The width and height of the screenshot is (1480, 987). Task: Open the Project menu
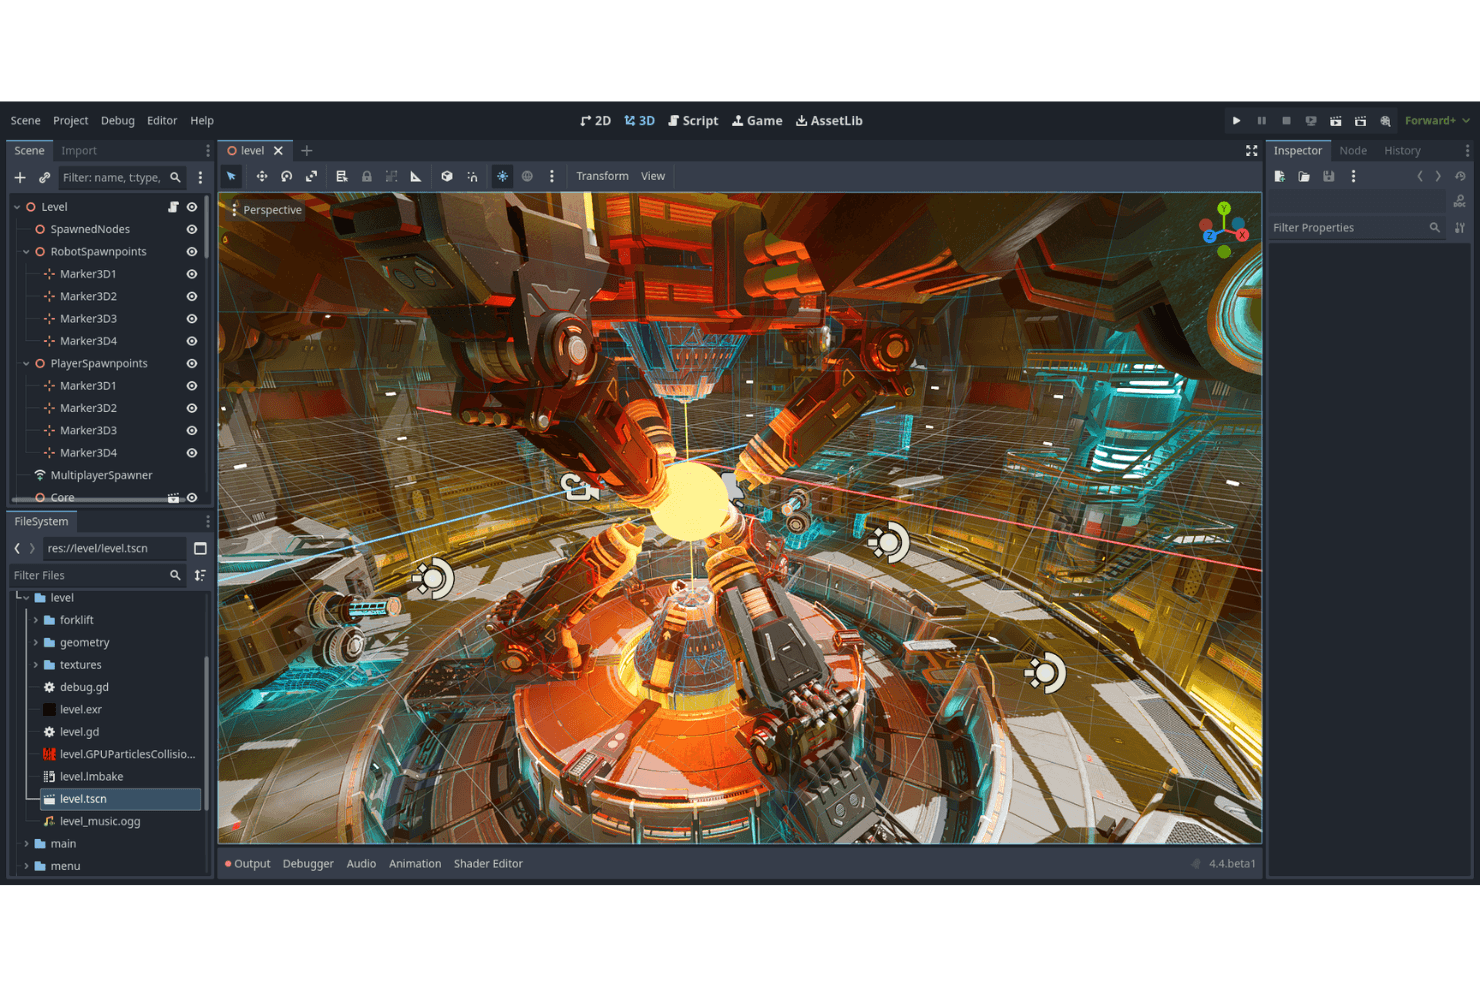pos(70,121)
